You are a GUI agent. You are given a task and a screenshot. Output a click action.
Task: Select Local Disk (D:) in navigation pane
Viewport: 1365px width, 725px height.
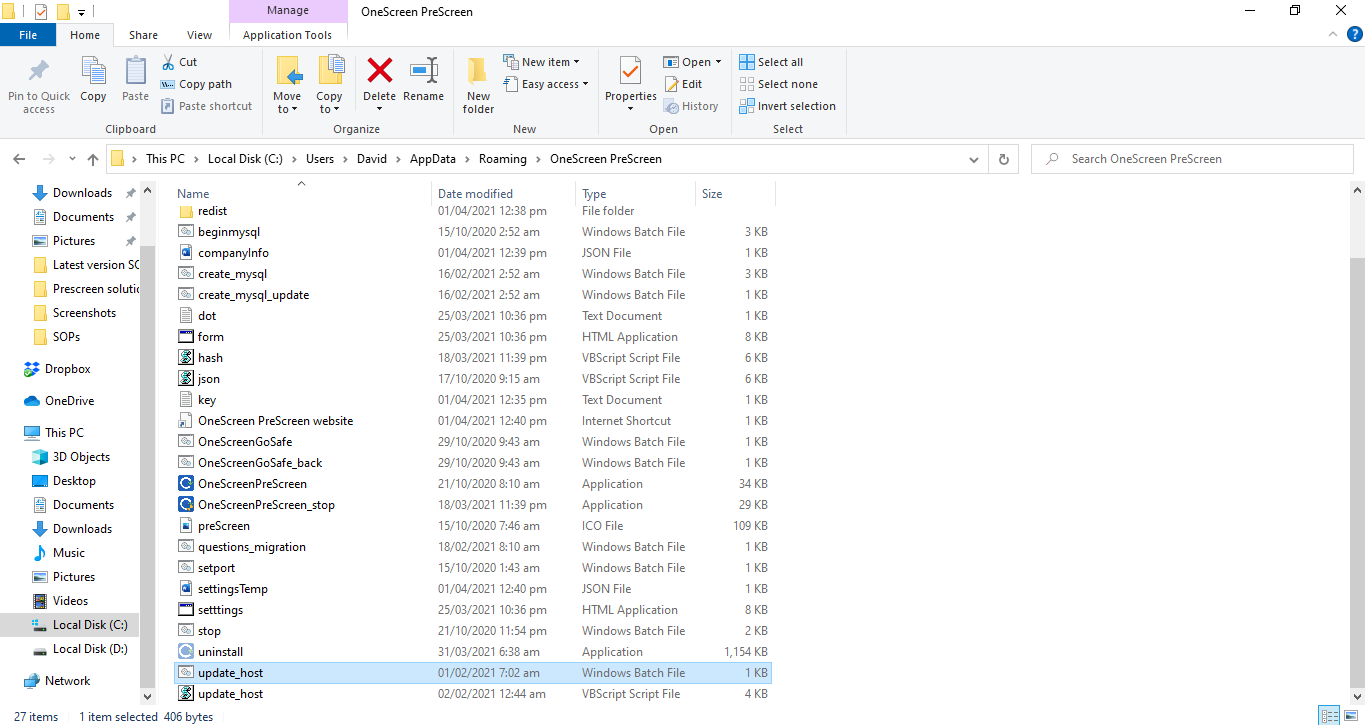coord(80,649)
